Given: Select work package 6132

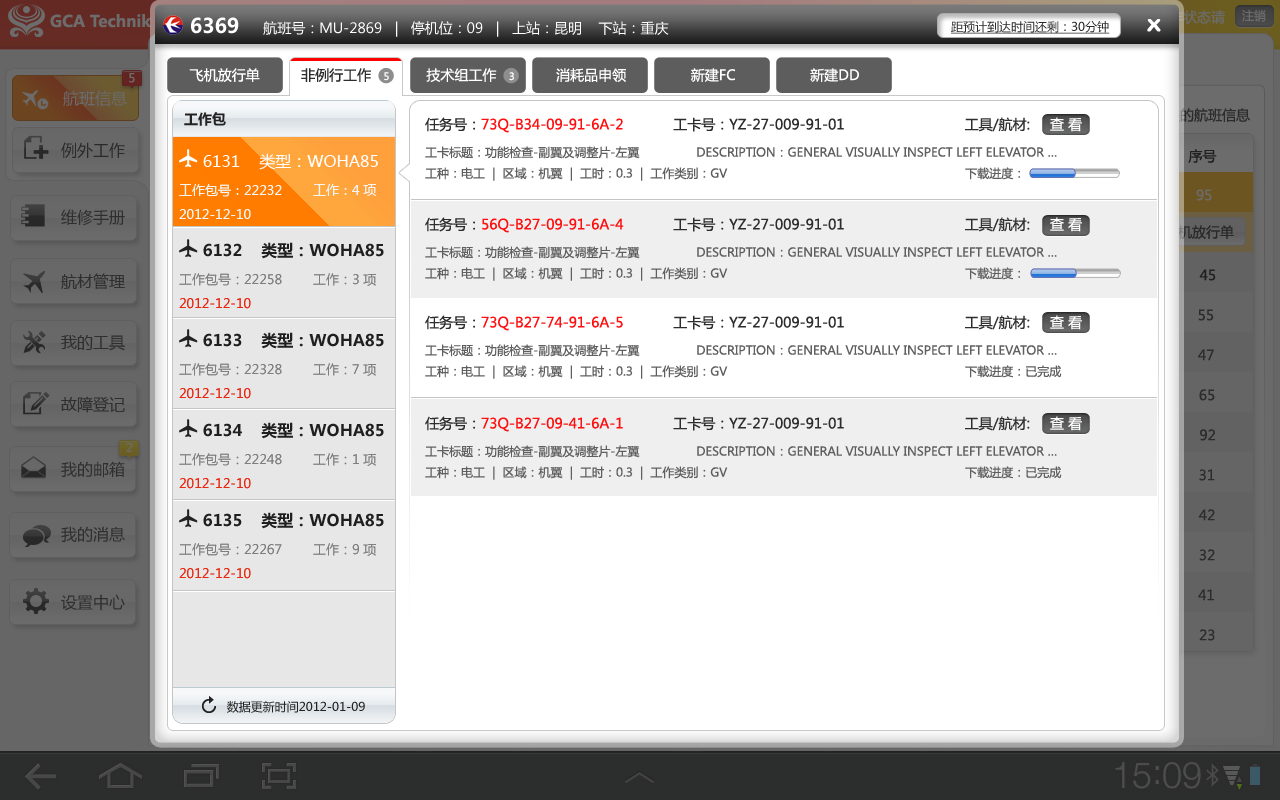Looking at the screenshot, I should click(284, 273).
